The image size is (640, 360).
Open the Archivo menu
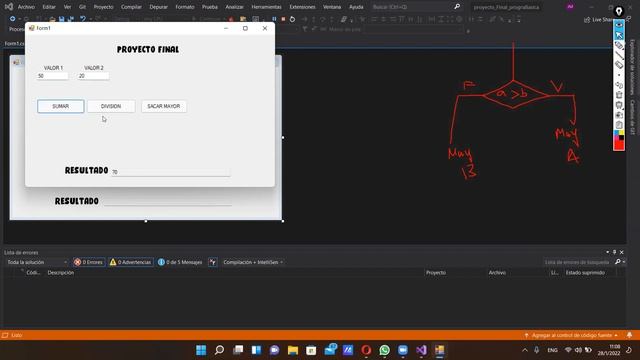[26, 7]
